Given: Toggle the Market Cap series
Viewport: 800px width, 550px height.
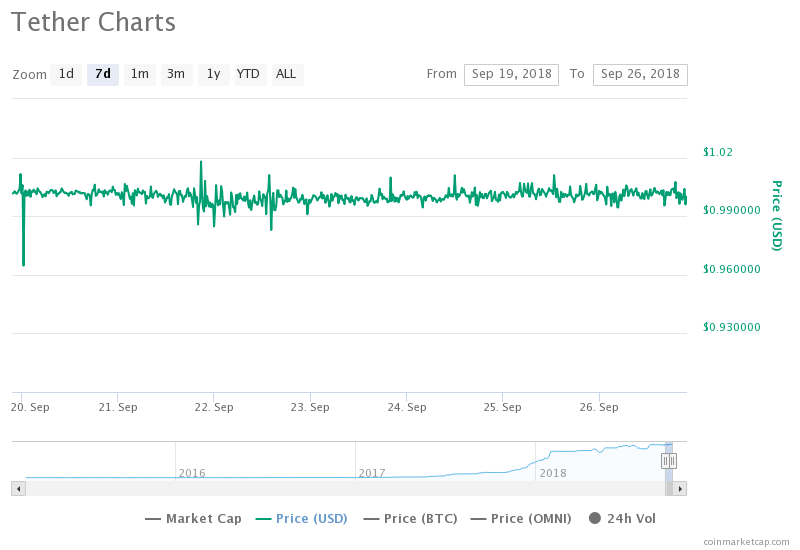Looking at the screenshot, I should coord(193,519).
